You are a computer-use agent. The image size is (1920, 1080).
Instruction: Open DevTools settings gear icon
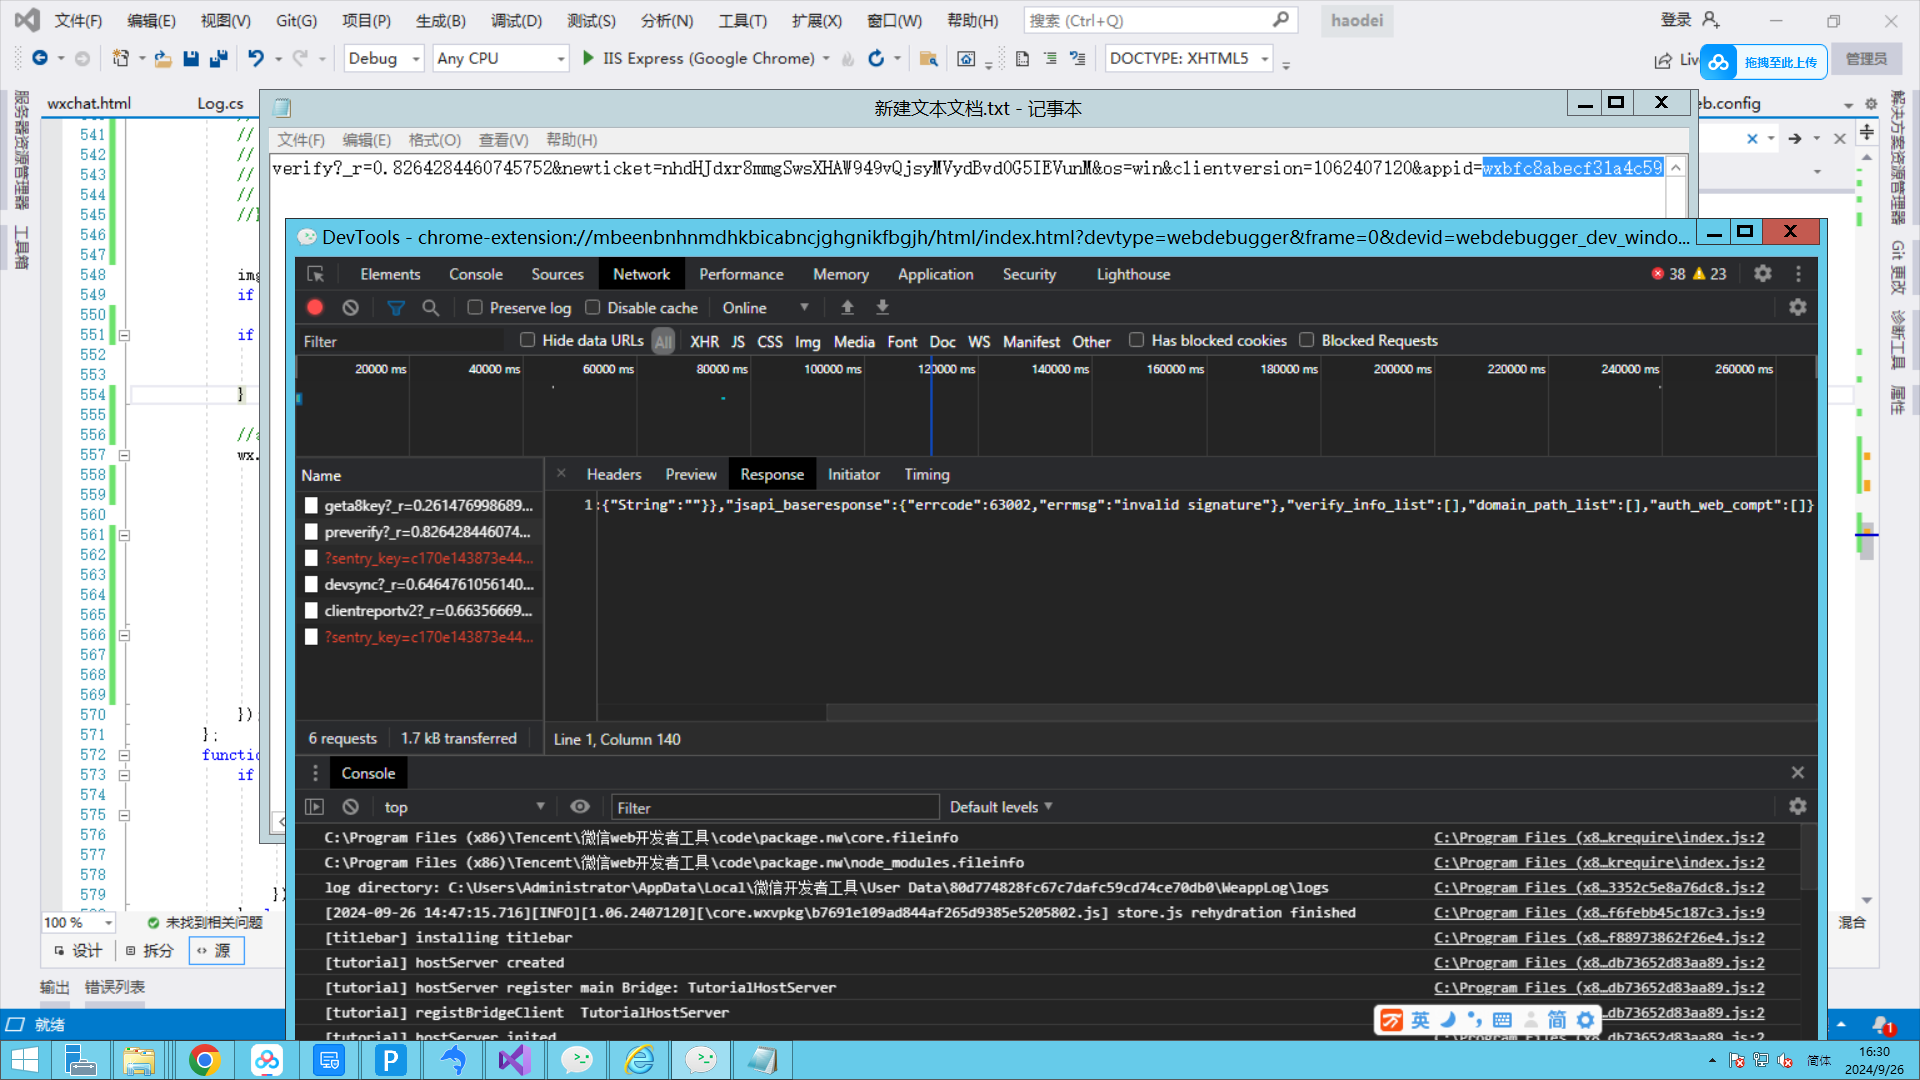pos(1763,274)
